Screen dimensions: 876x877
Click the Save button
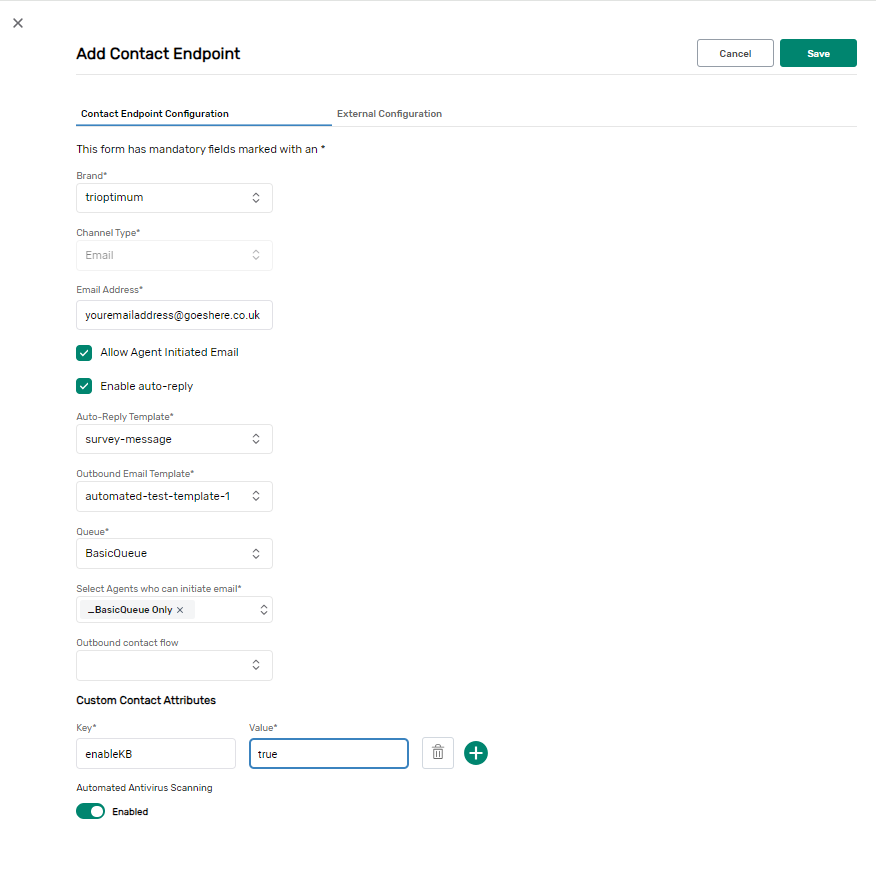(818, 53)
